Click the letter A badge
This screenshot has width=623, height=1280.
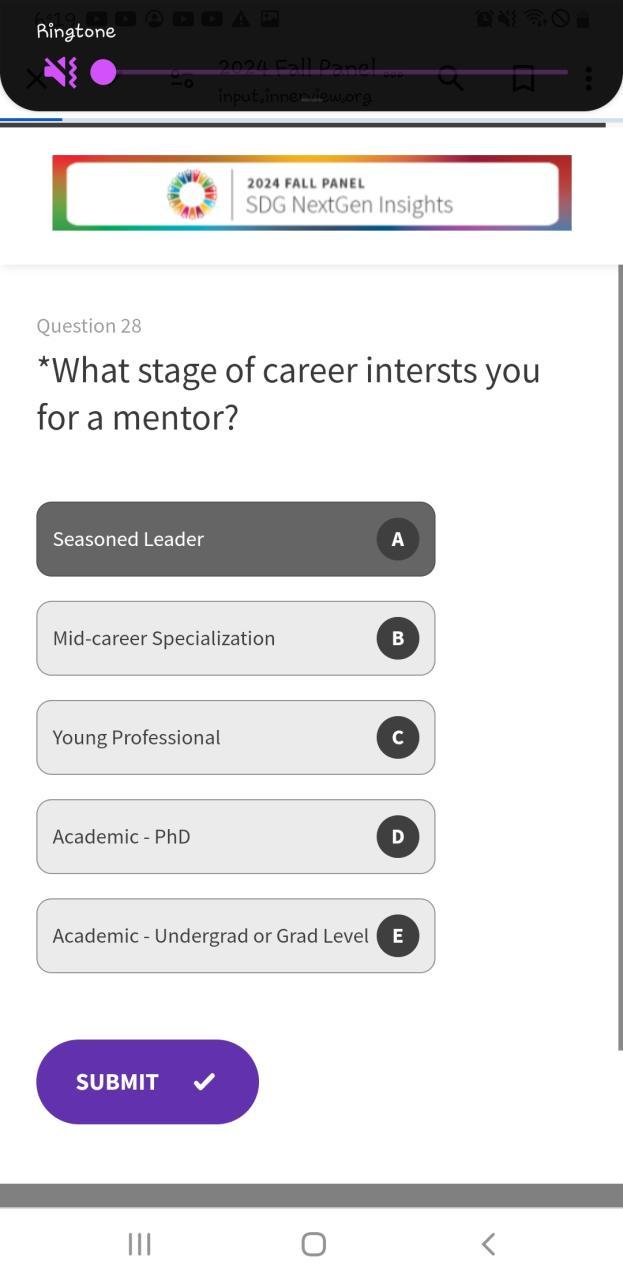(x=397, y=539)
